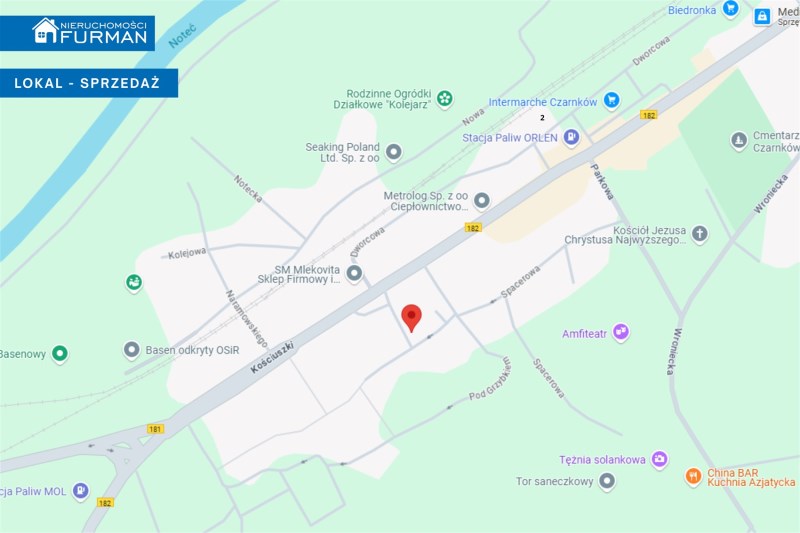Image resolution: width=800 pixels, height=533 pixels.
Task: Click the Stacja Paliw MOL fuel icon
Action: tap(81, 491)
